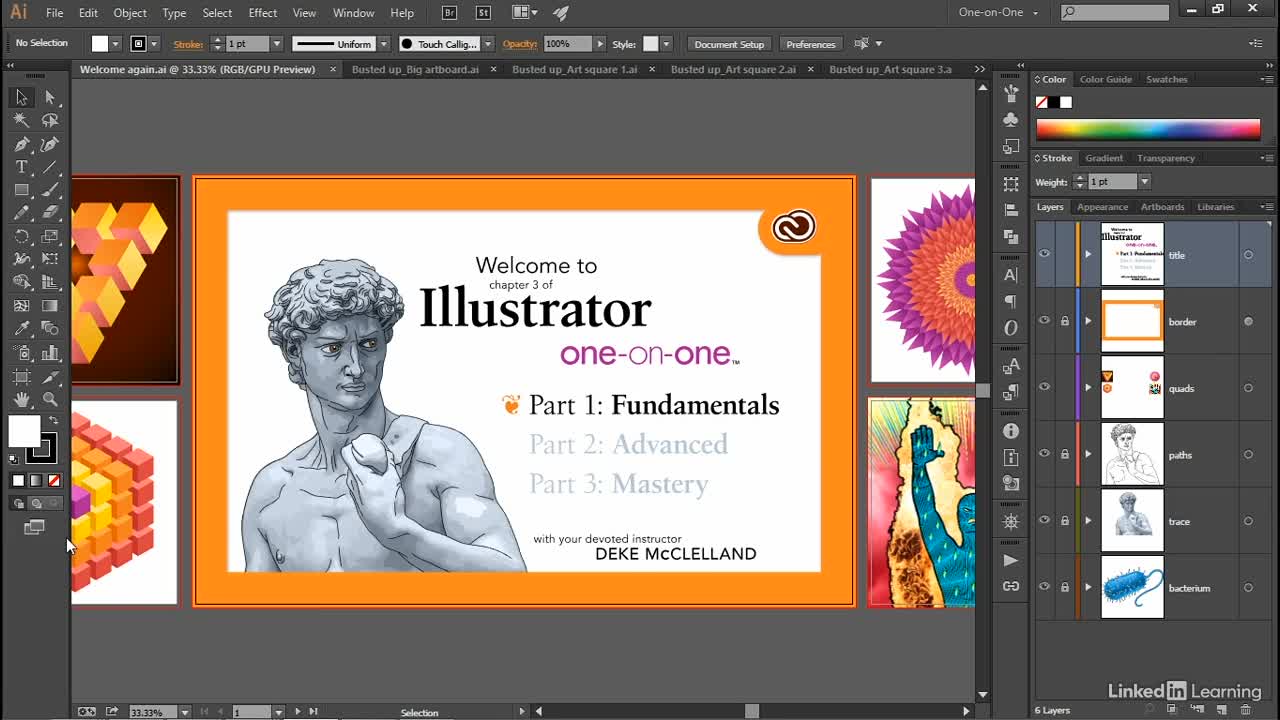Open the Paragraph panel icon
This screenshot has height=720, width=1280.
(1011, 301)
